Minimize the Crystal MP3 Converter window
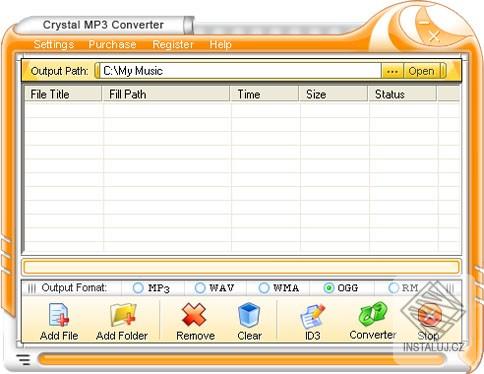The image size is (484, 374). tap(424, 23)
